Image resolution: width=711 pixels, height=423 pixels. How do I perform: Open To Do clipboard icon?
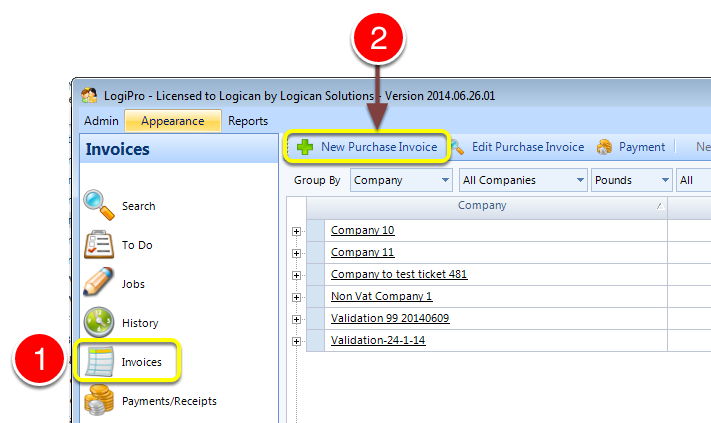click(x=99, y=244)
